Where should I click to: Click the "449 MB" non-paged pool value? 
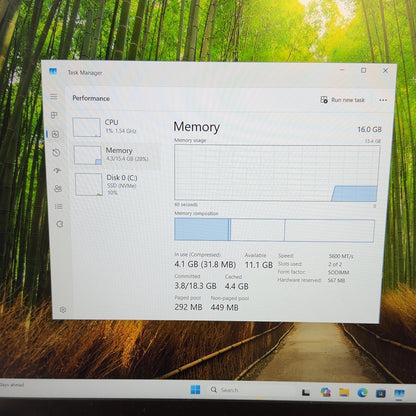(x=224, y=307)
